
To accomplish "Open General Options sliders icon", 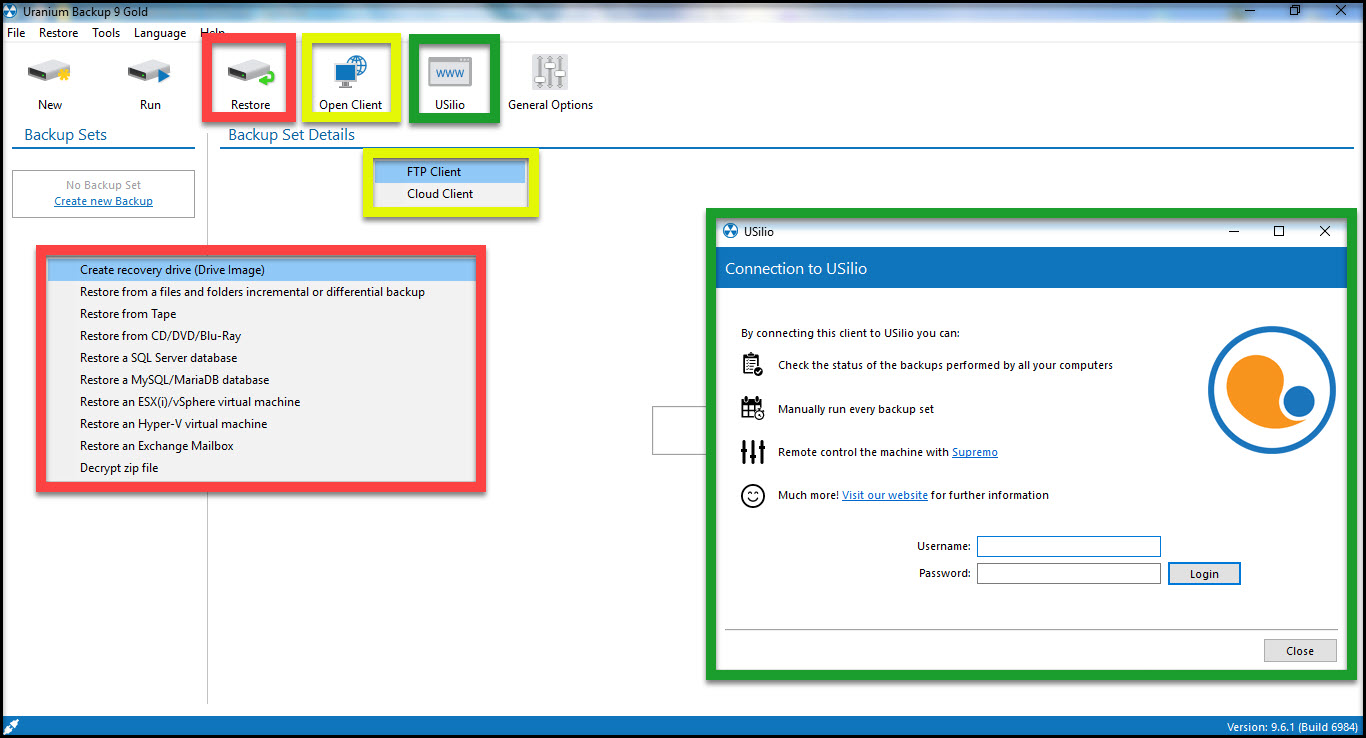I will 550,72.
